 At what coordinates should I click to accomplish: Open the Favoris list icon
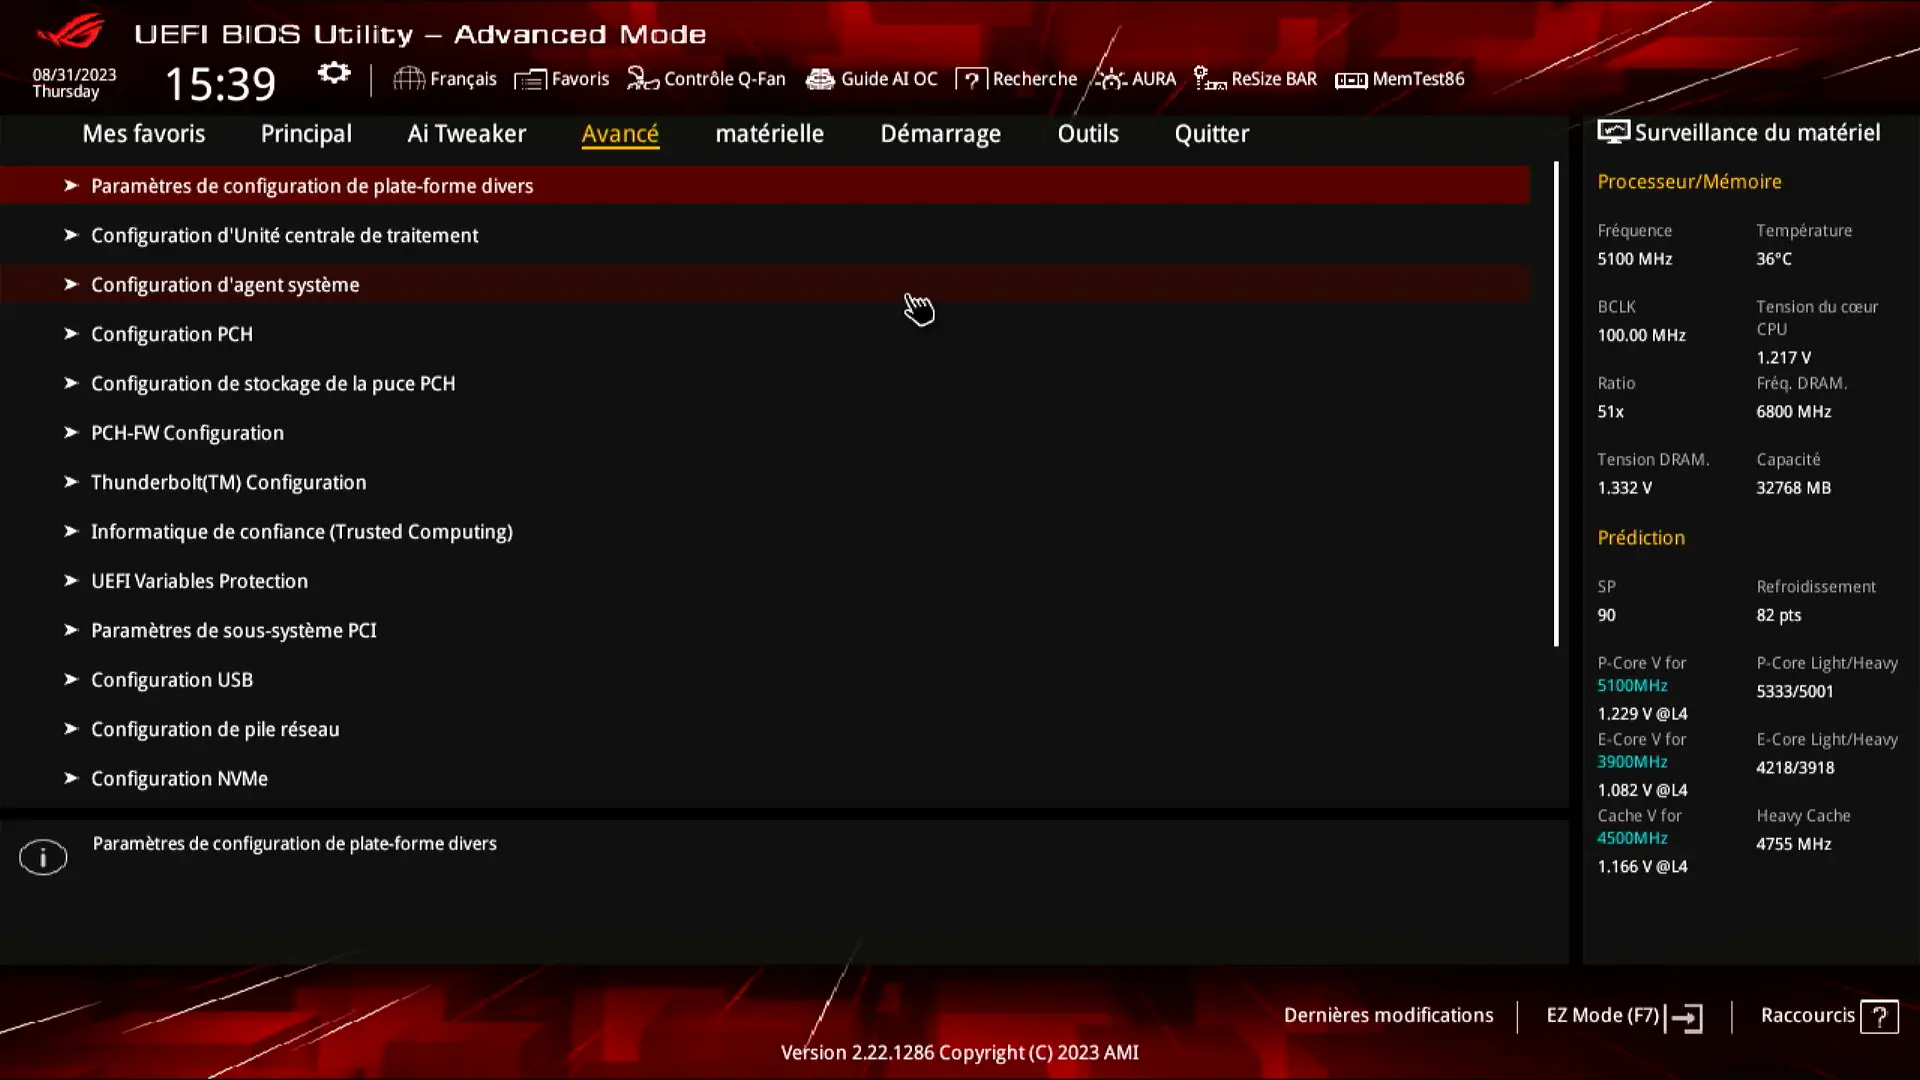tap(530, 79)
